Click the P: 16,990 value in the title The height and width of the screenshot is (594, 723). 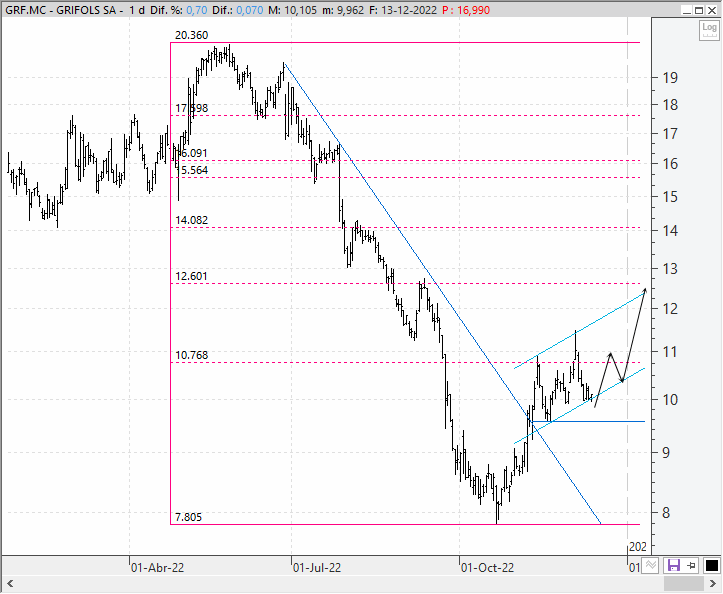click(x=466, y=10)
